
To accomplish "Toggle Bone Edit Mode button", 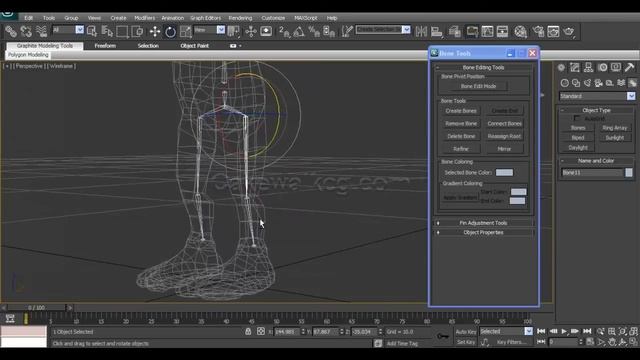I will tap(478, 86).
